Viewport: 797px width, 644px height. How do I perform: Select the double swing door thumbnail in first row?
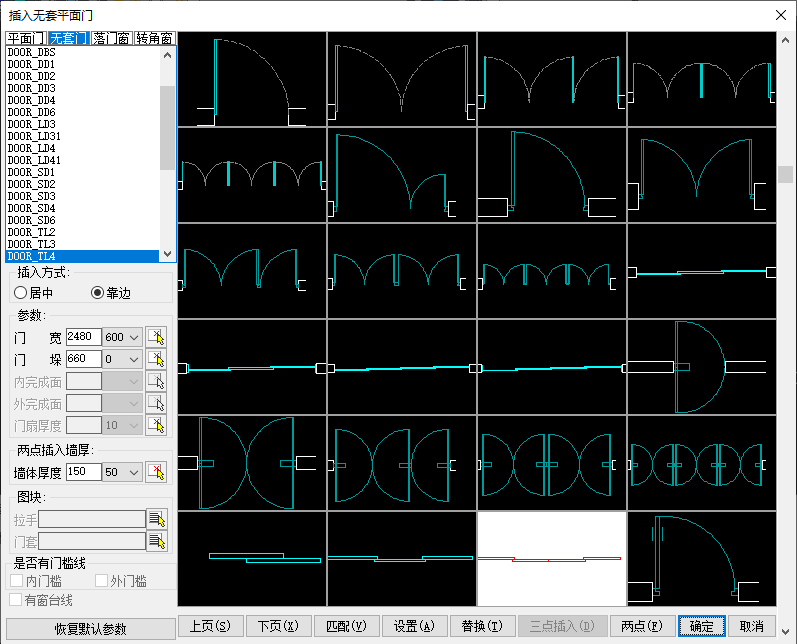click(x=402, y=79)
